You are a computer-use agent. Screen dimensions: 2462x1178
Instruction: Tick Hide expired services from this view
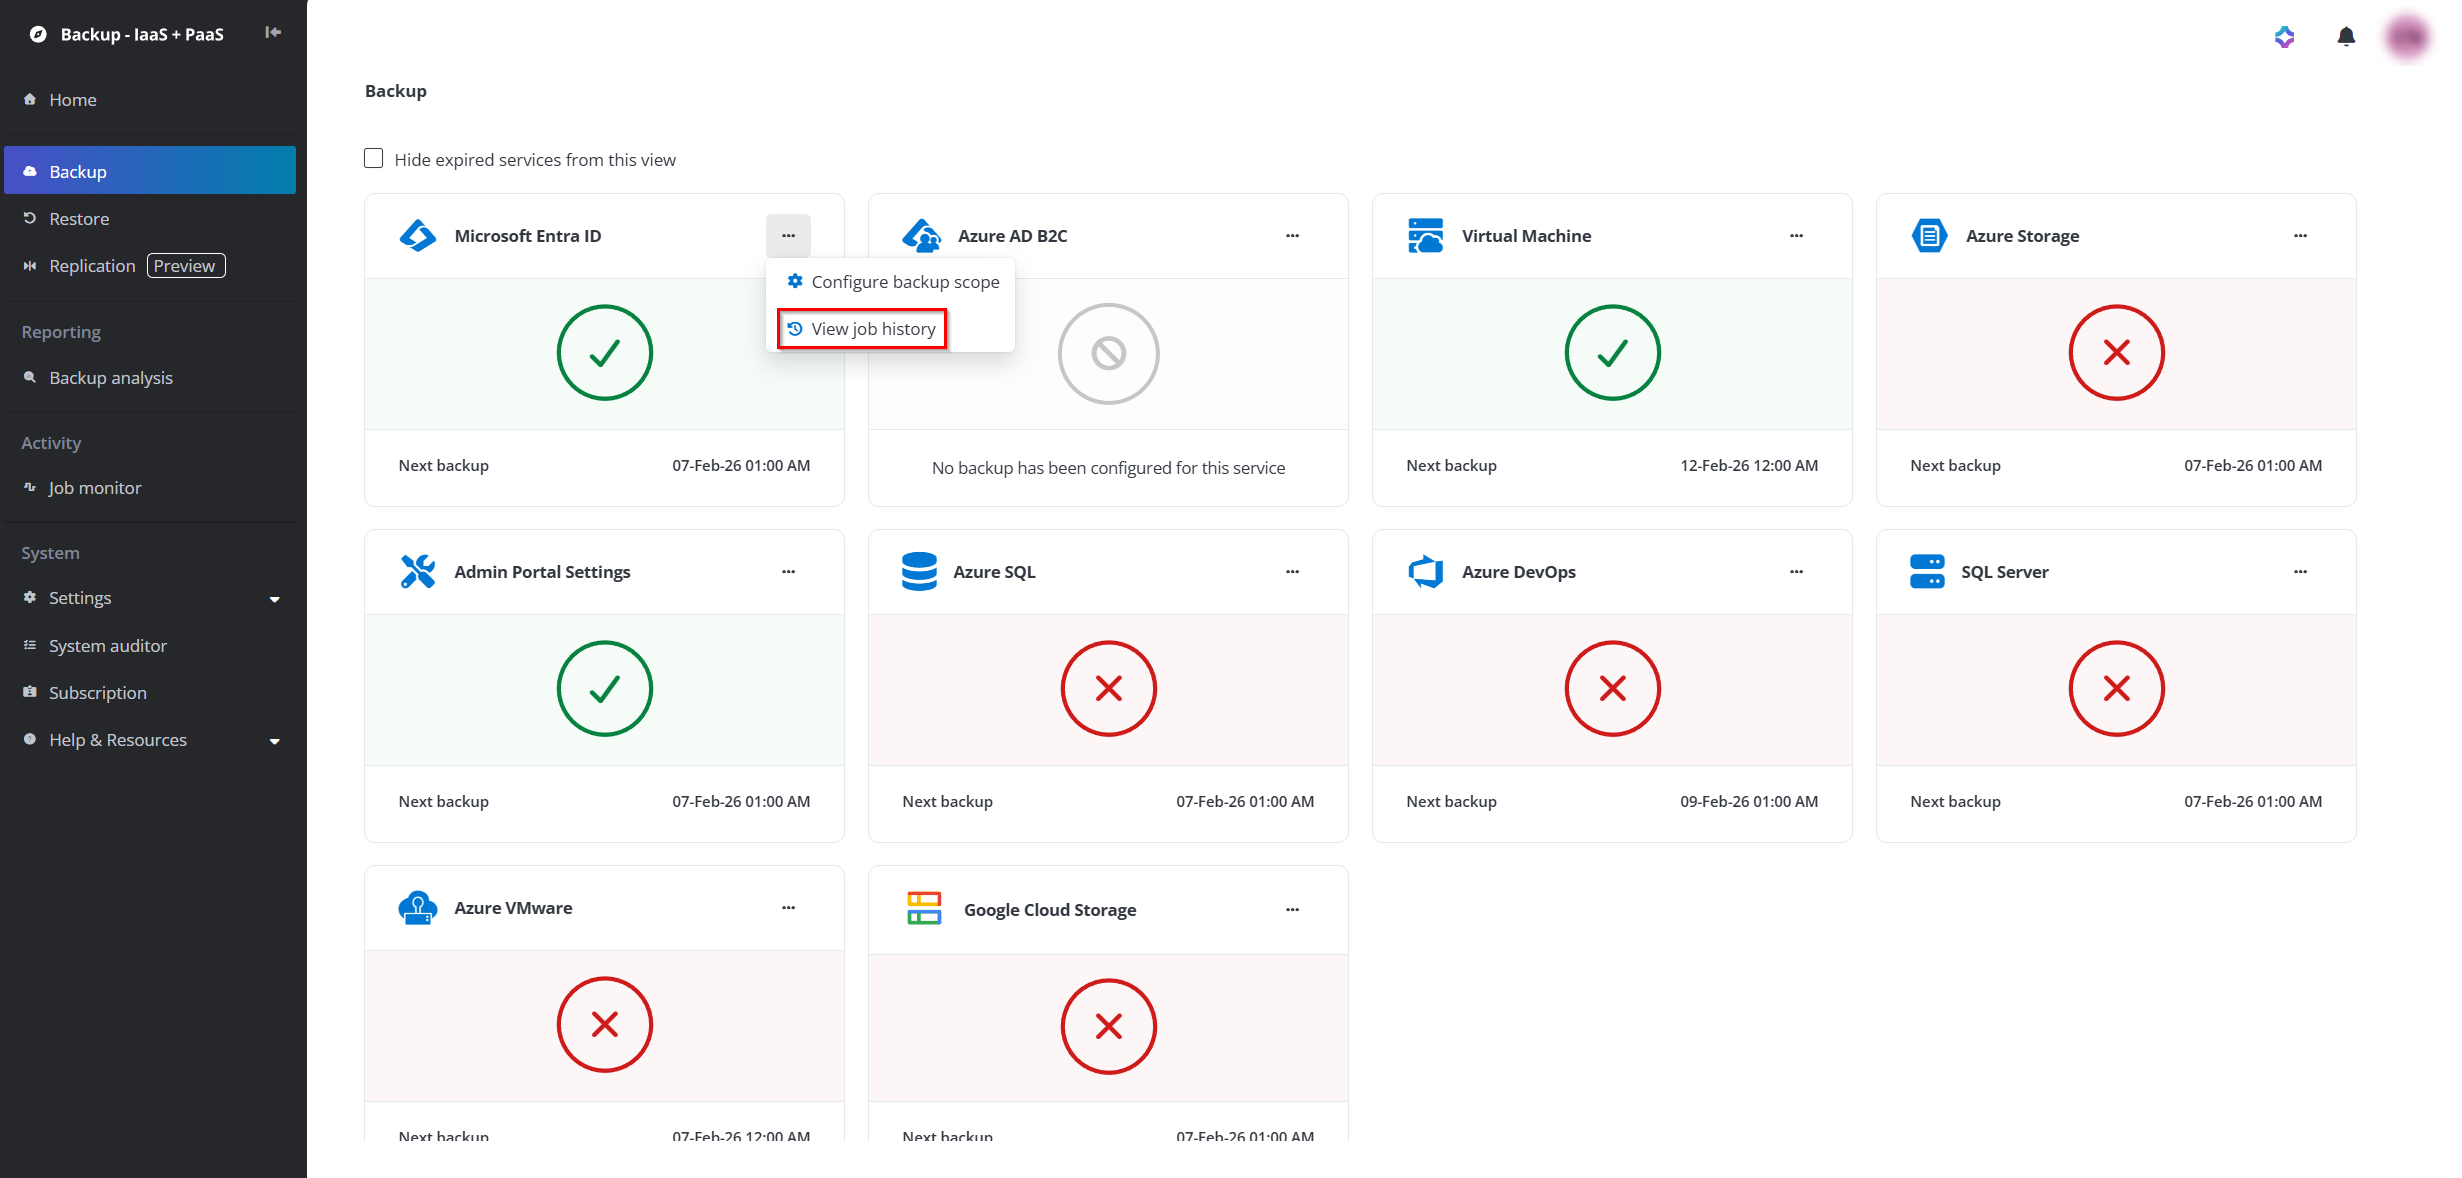374,159
